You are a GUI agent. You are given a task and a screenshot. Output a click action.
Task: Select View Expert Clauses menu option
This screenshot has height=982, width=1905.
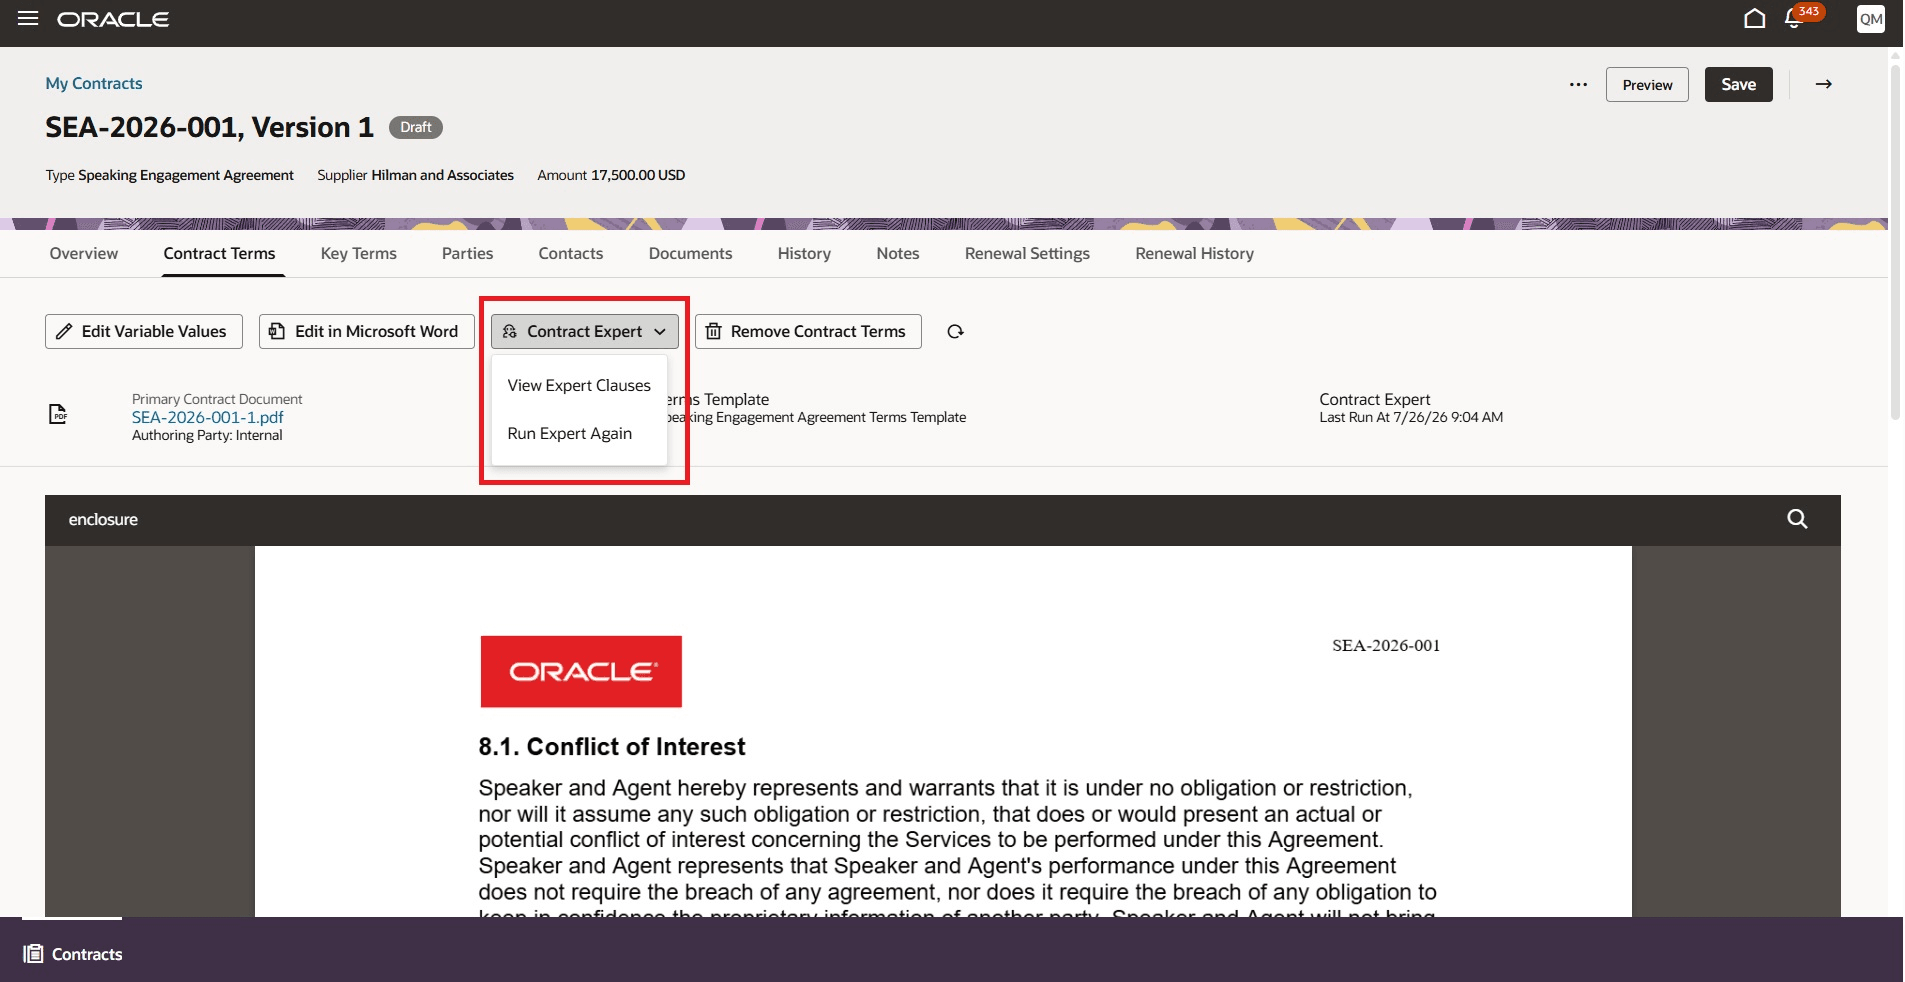click(579, 386)
